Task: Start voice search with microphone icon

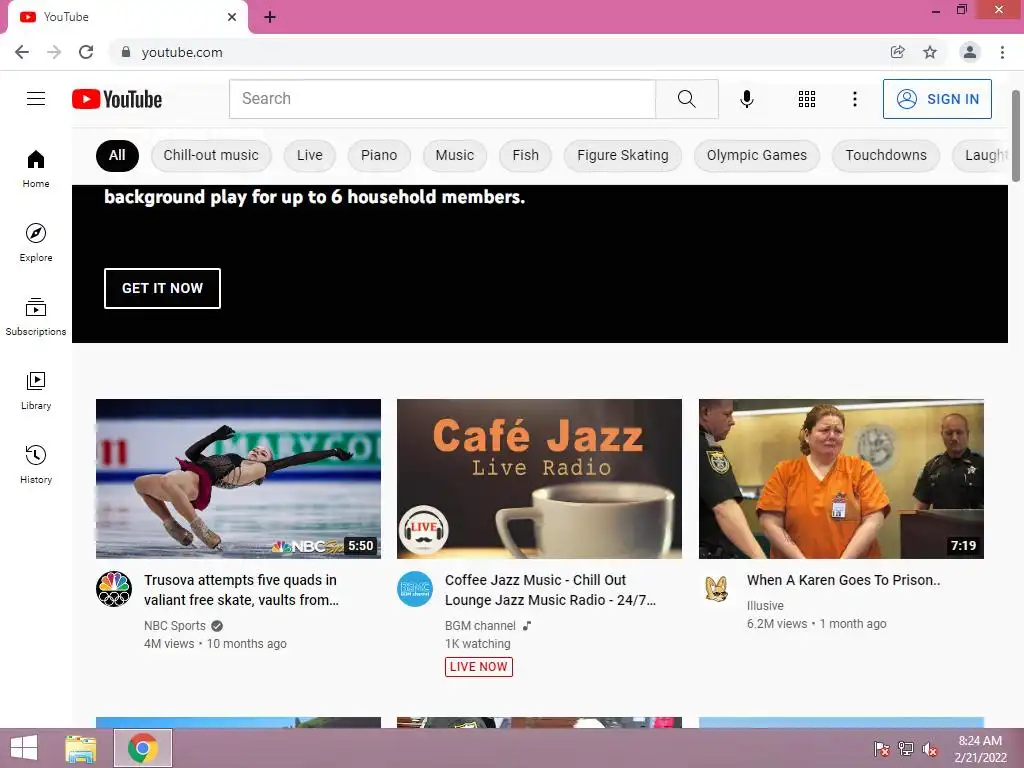Action: (x=746, y=99)
